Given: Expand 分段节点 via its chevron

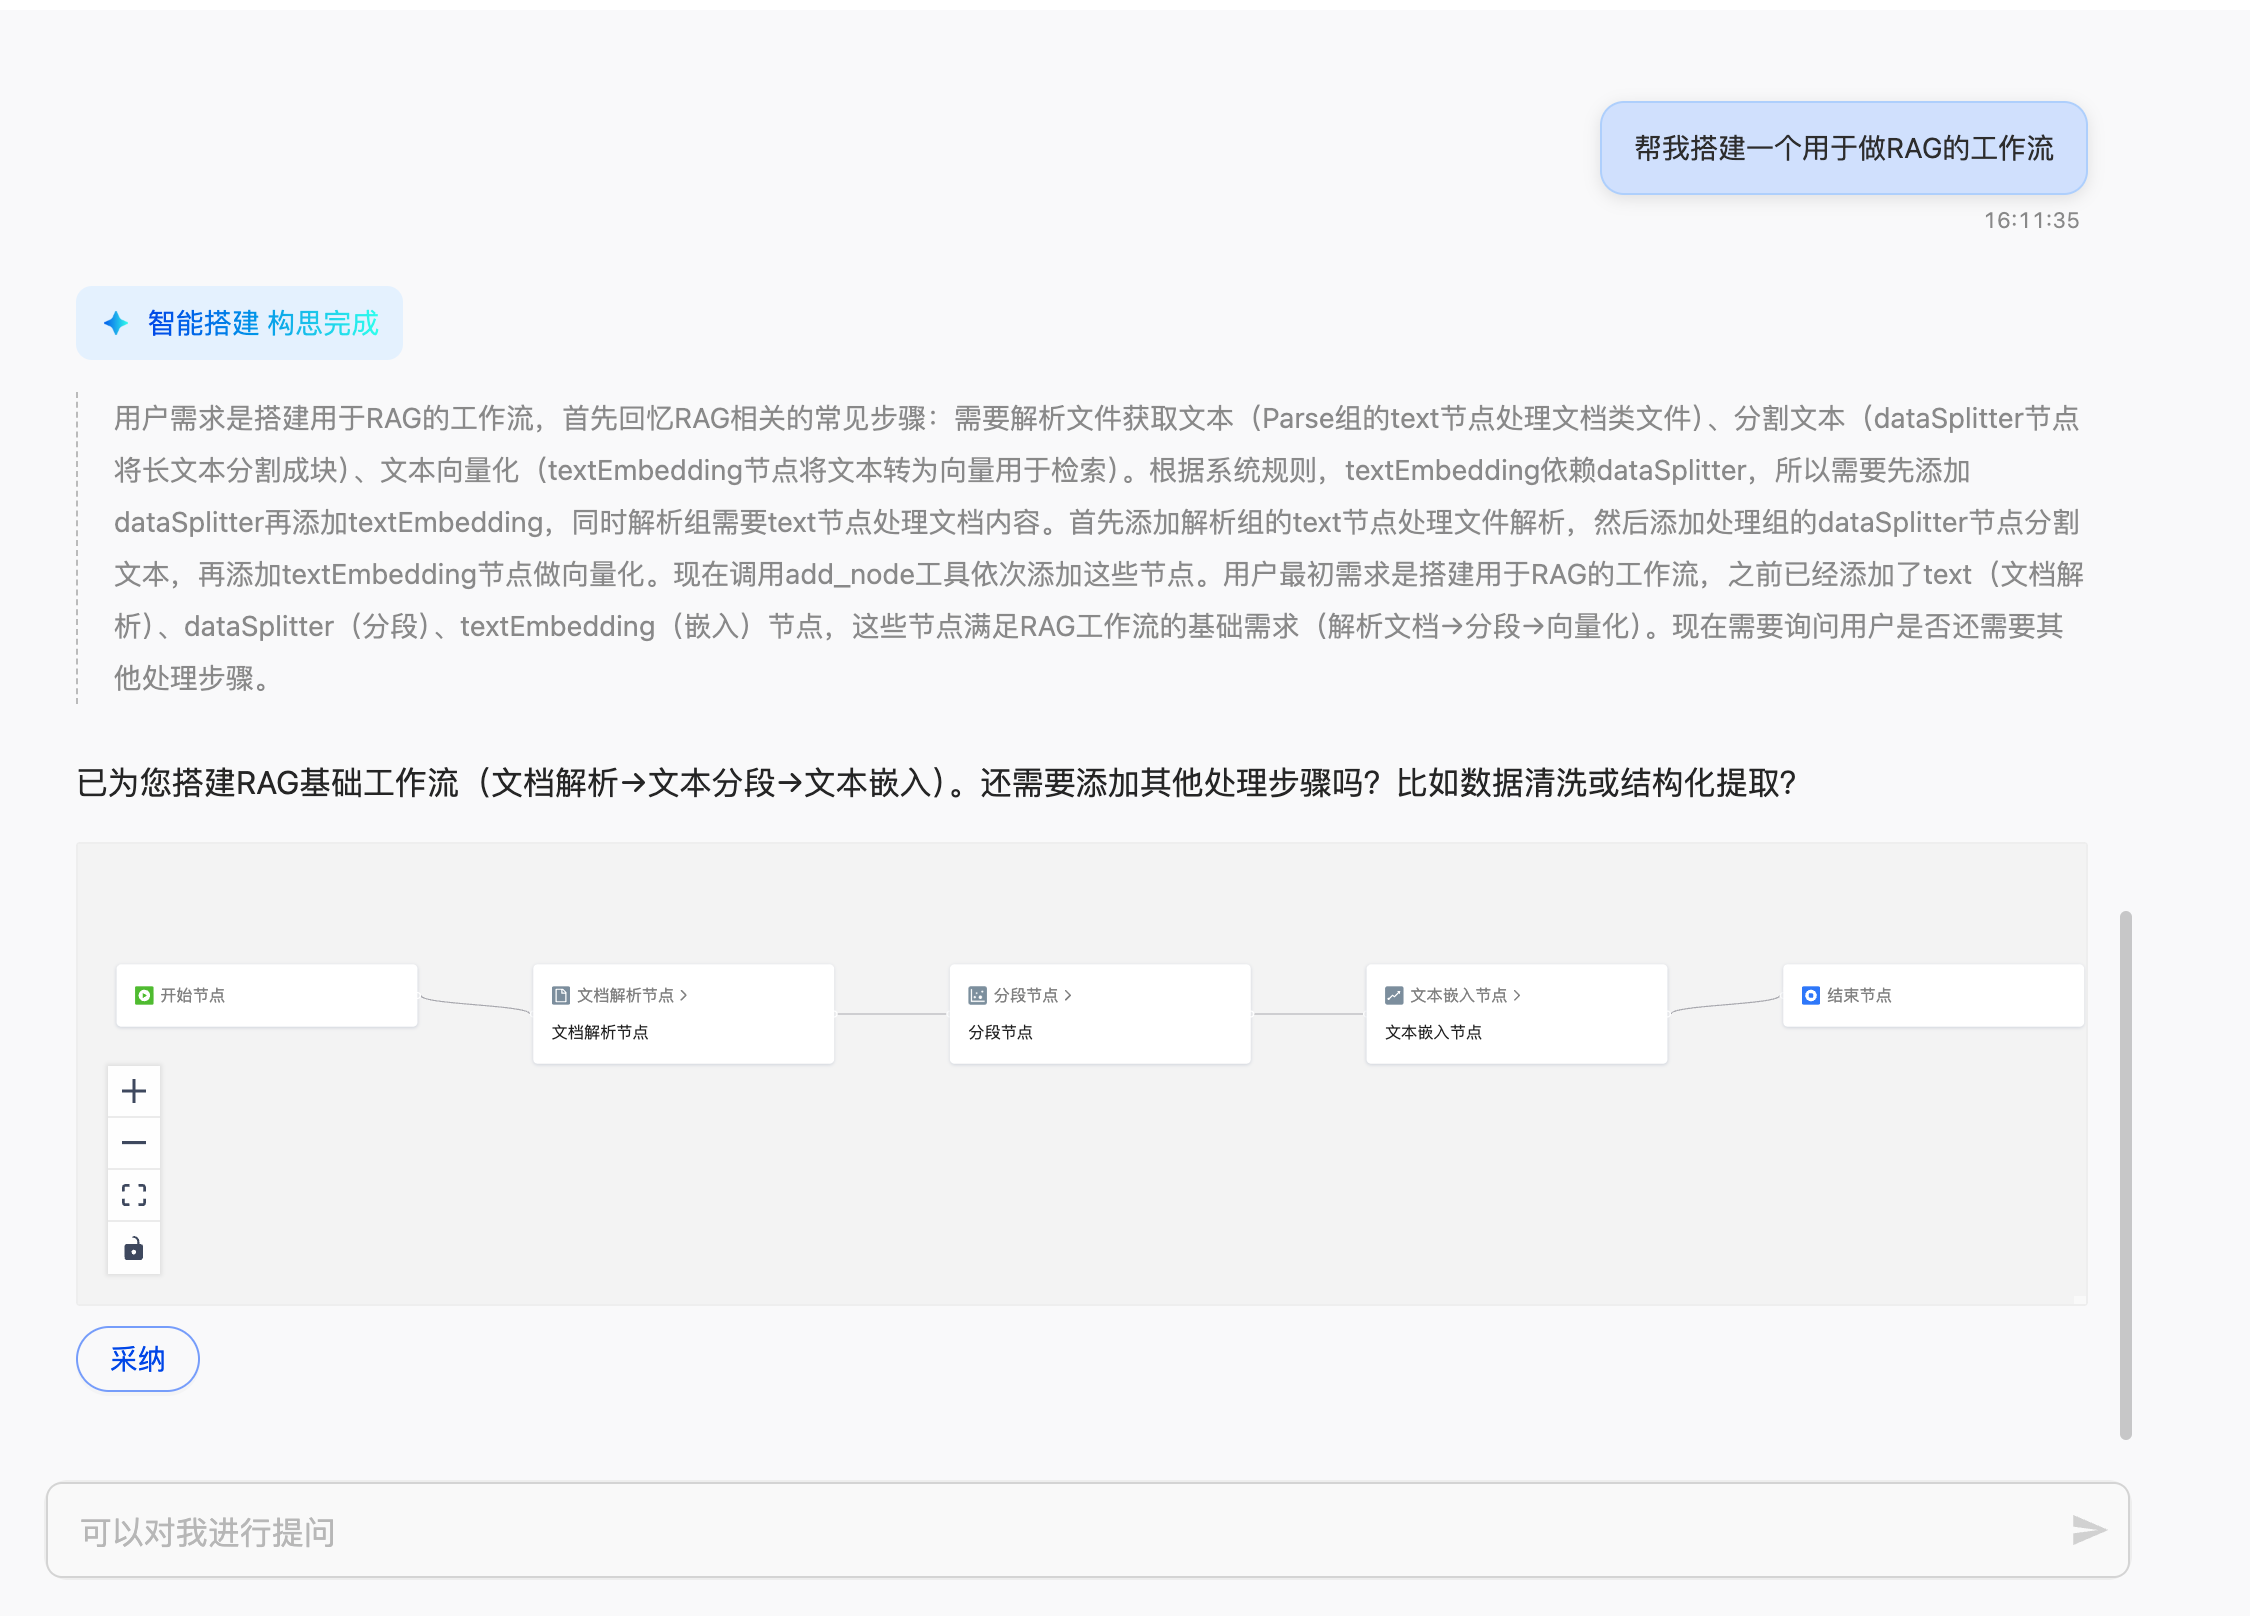Looking at the screenshot, I should (x=1069, y=995).
